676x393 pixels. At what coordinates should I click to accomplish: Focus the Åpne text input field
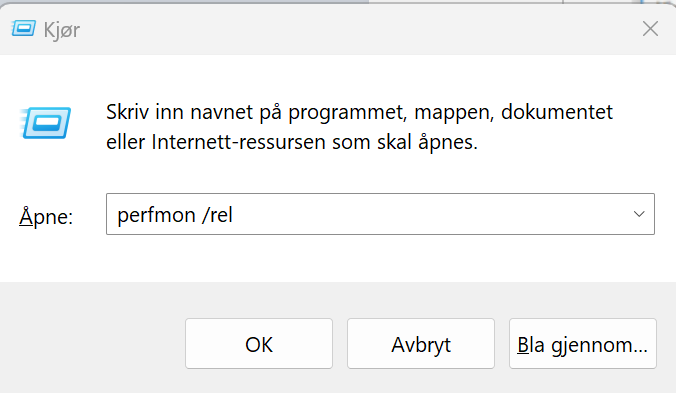click(x=380, y=214)
